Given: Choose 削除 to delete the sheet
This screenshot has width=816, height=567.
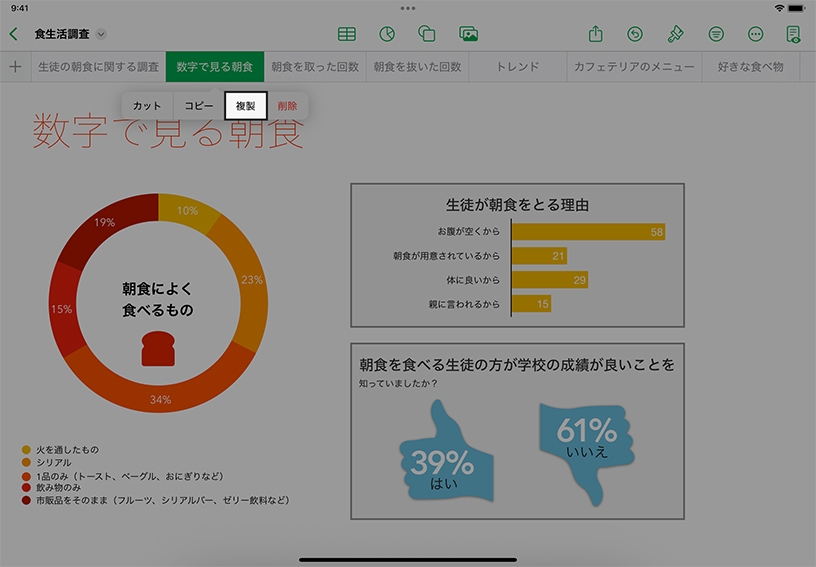Looking at the screenshot, I should pos(287,106).
